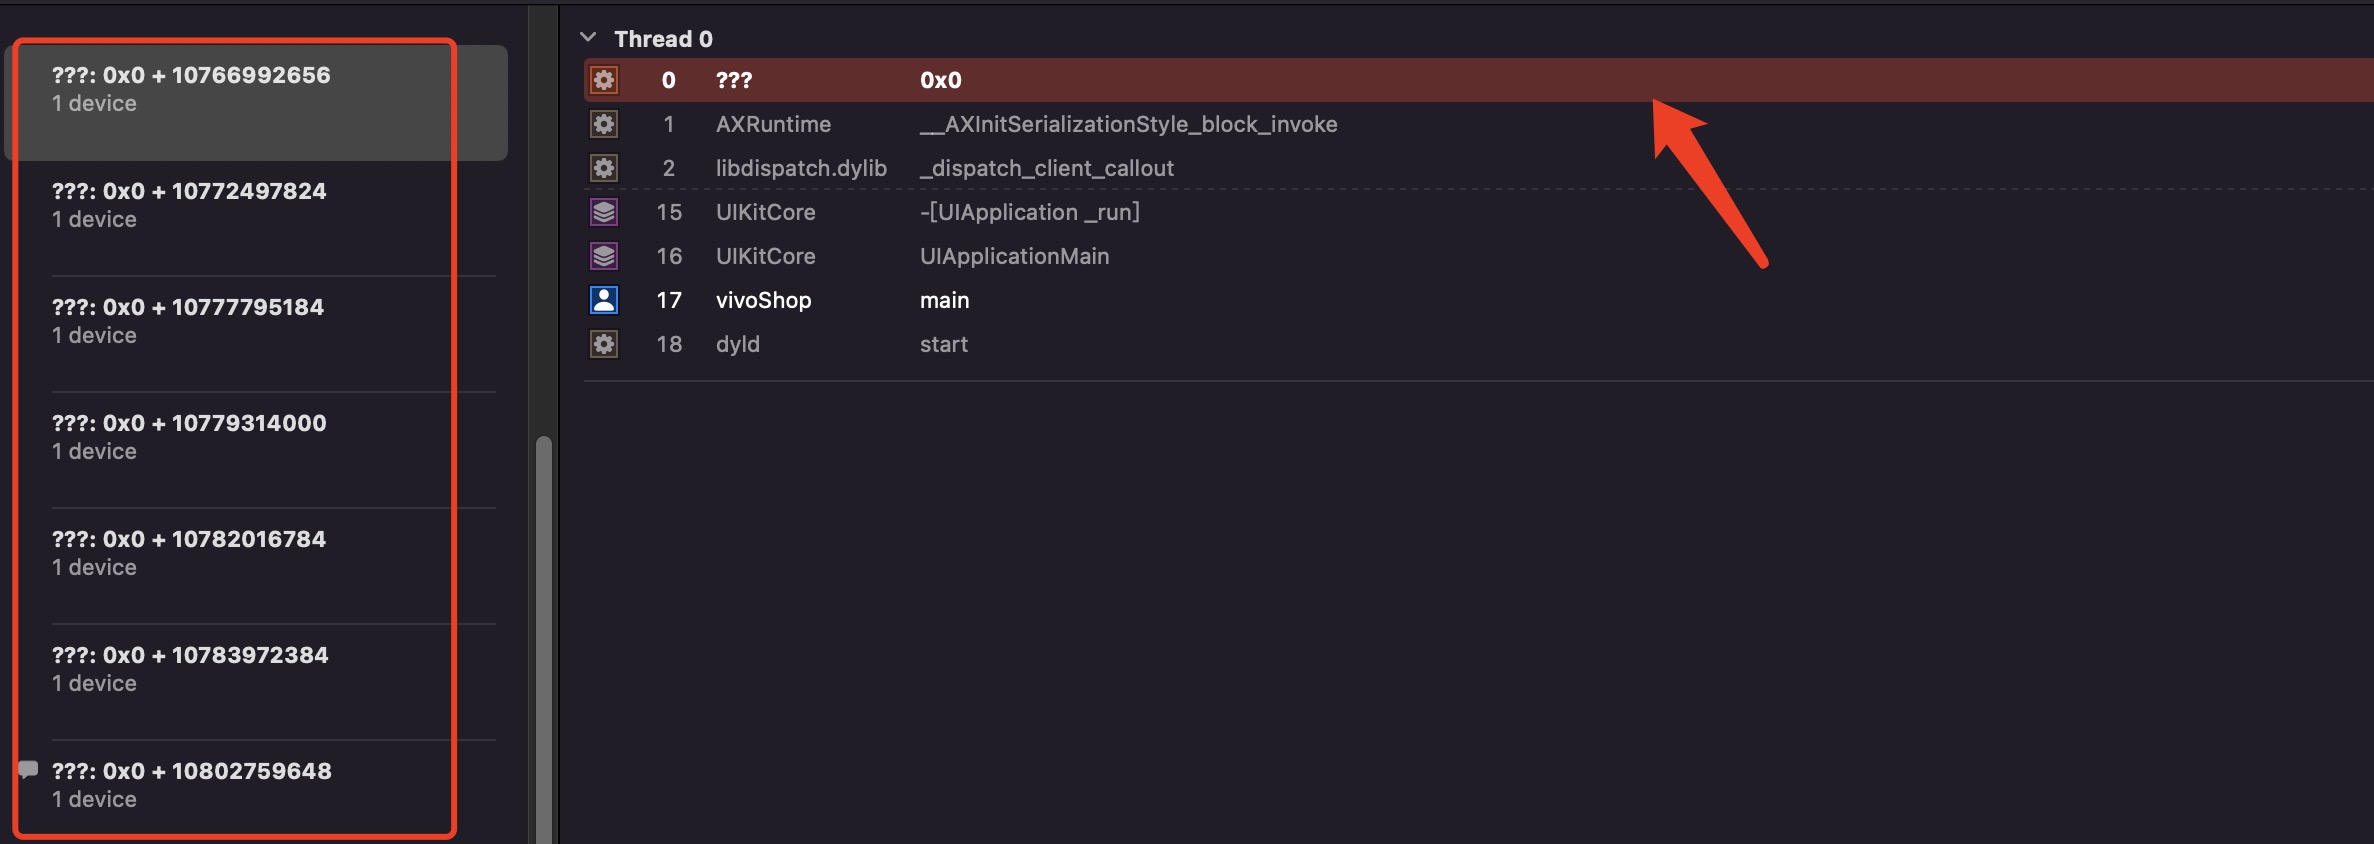
Task: Click gear icon beside dyld start frame
Action: (604, 344)
